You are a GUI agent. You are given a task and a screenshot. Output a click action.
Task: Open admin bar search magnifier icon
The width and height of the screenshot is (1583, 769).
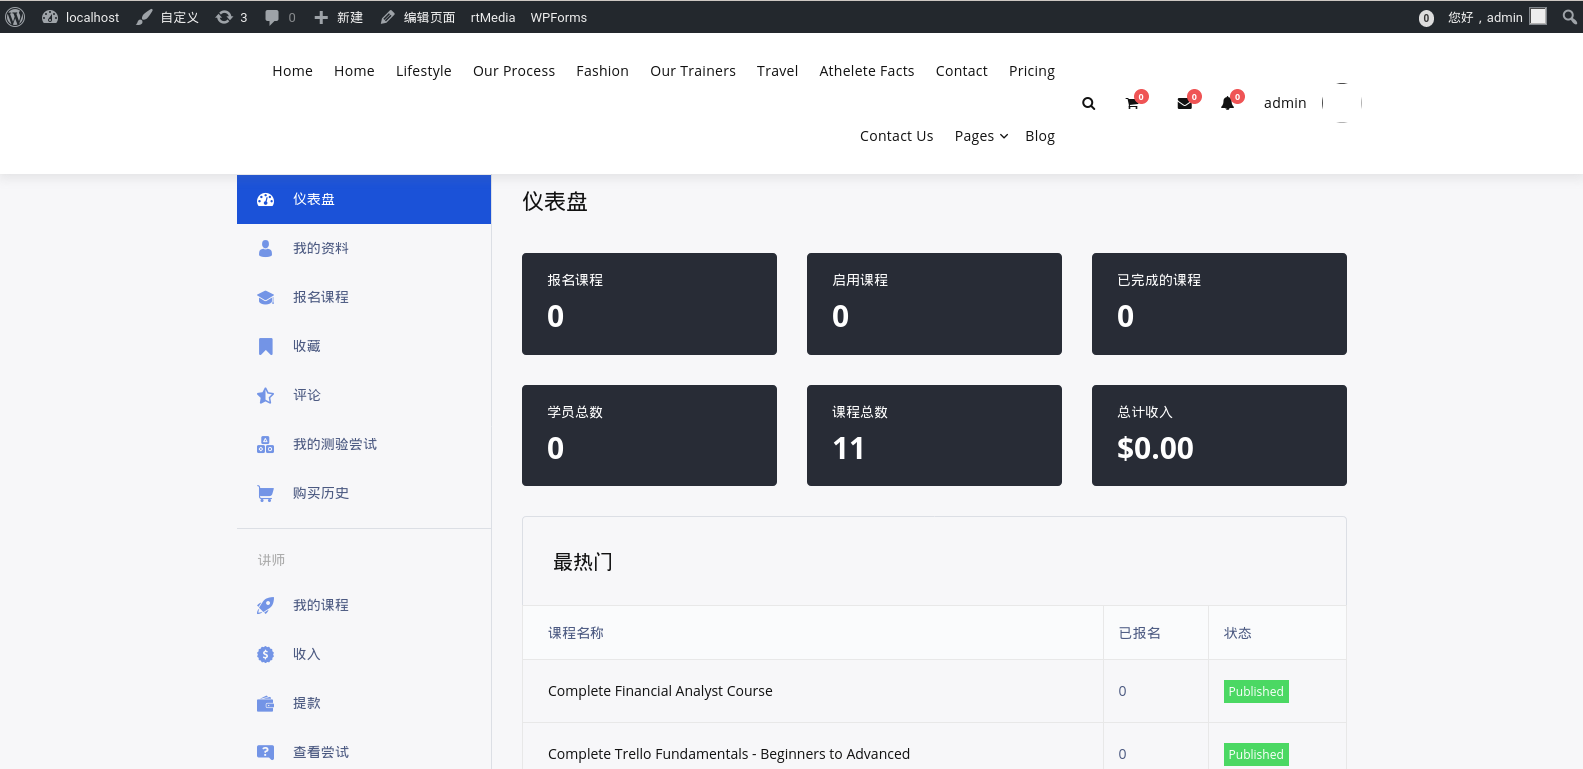click(1569, 17)
